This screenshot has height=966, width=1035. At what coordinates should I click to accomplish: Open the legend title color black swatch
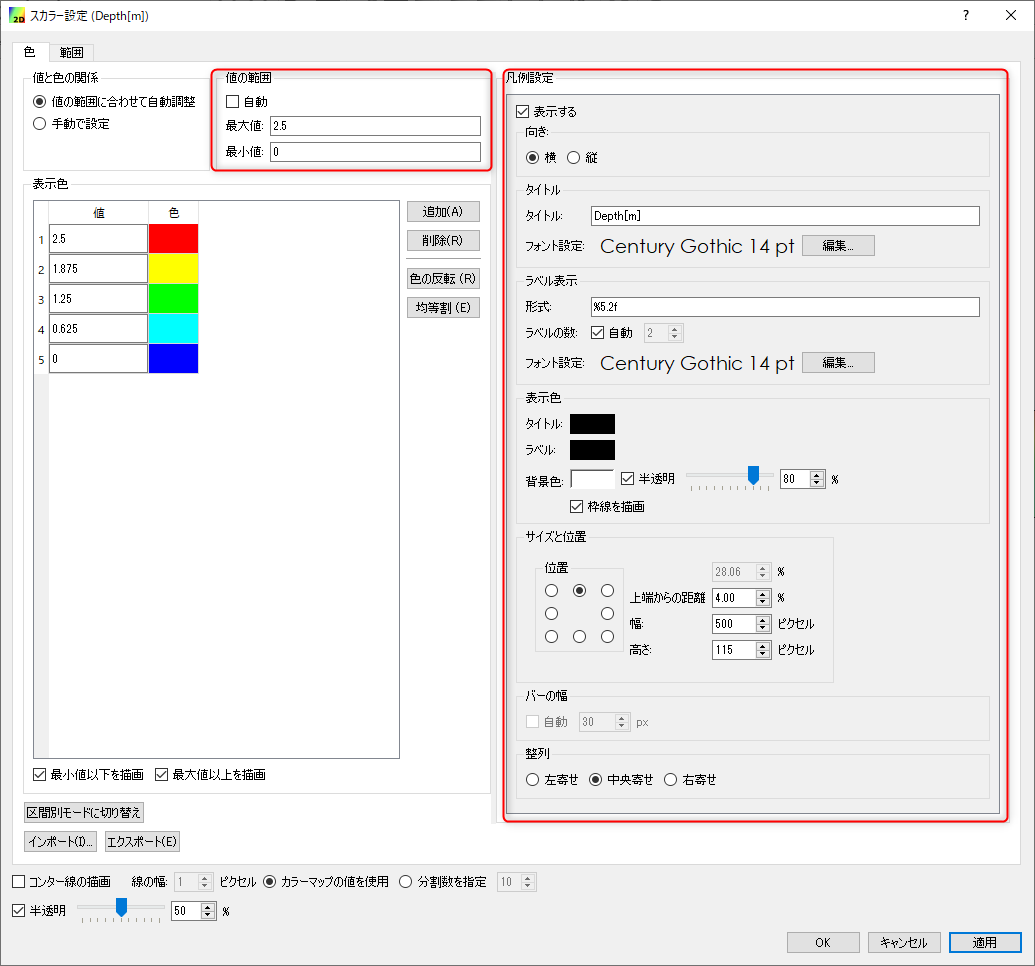592,424
